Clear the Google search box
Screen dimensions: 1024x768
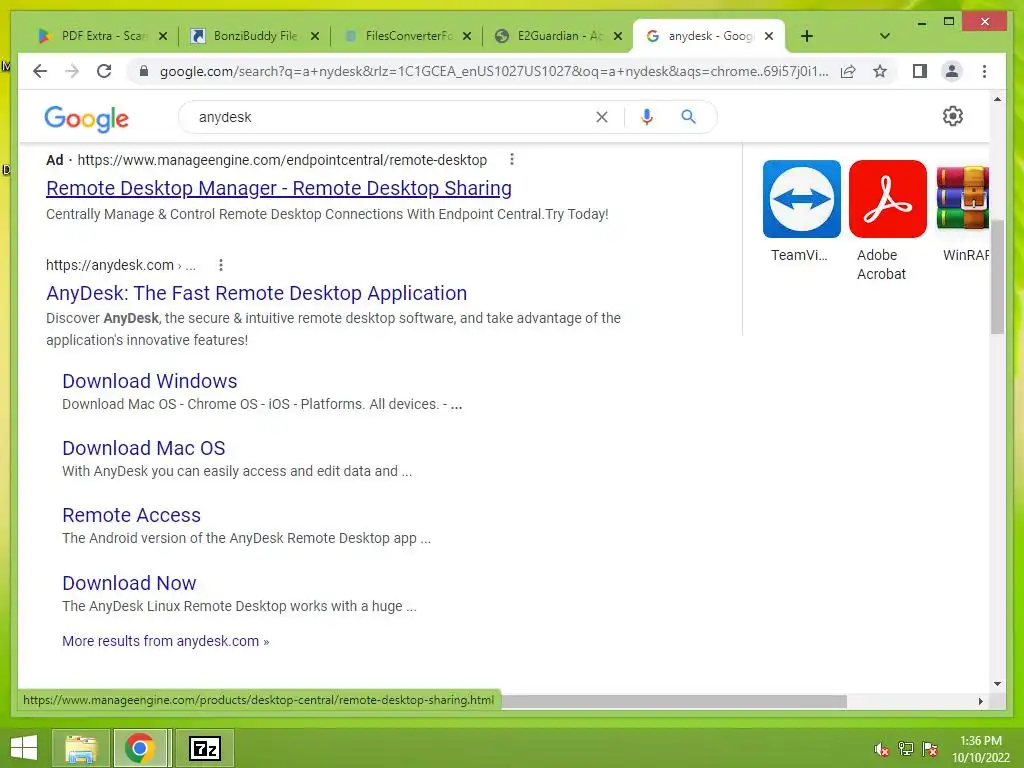[601, 117]
